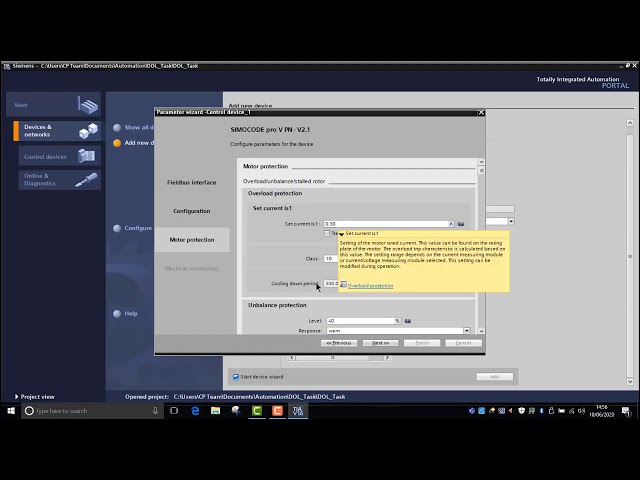Open orange Camtasia recorder icon on taskbar
The height and width of the screenshot is (480, 640).
coord(277,411)
